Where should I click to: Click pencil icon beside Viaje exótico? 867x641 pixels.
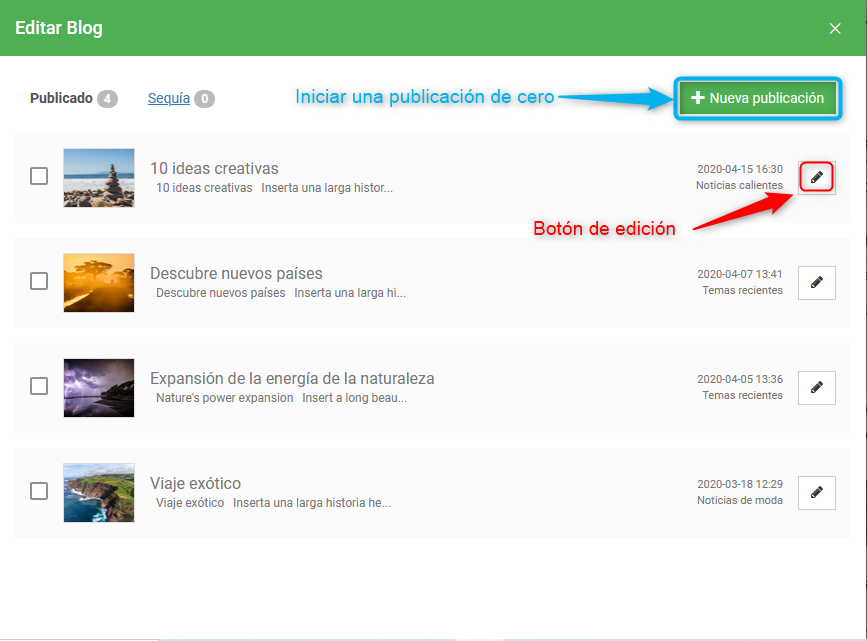tap(816, 493)
